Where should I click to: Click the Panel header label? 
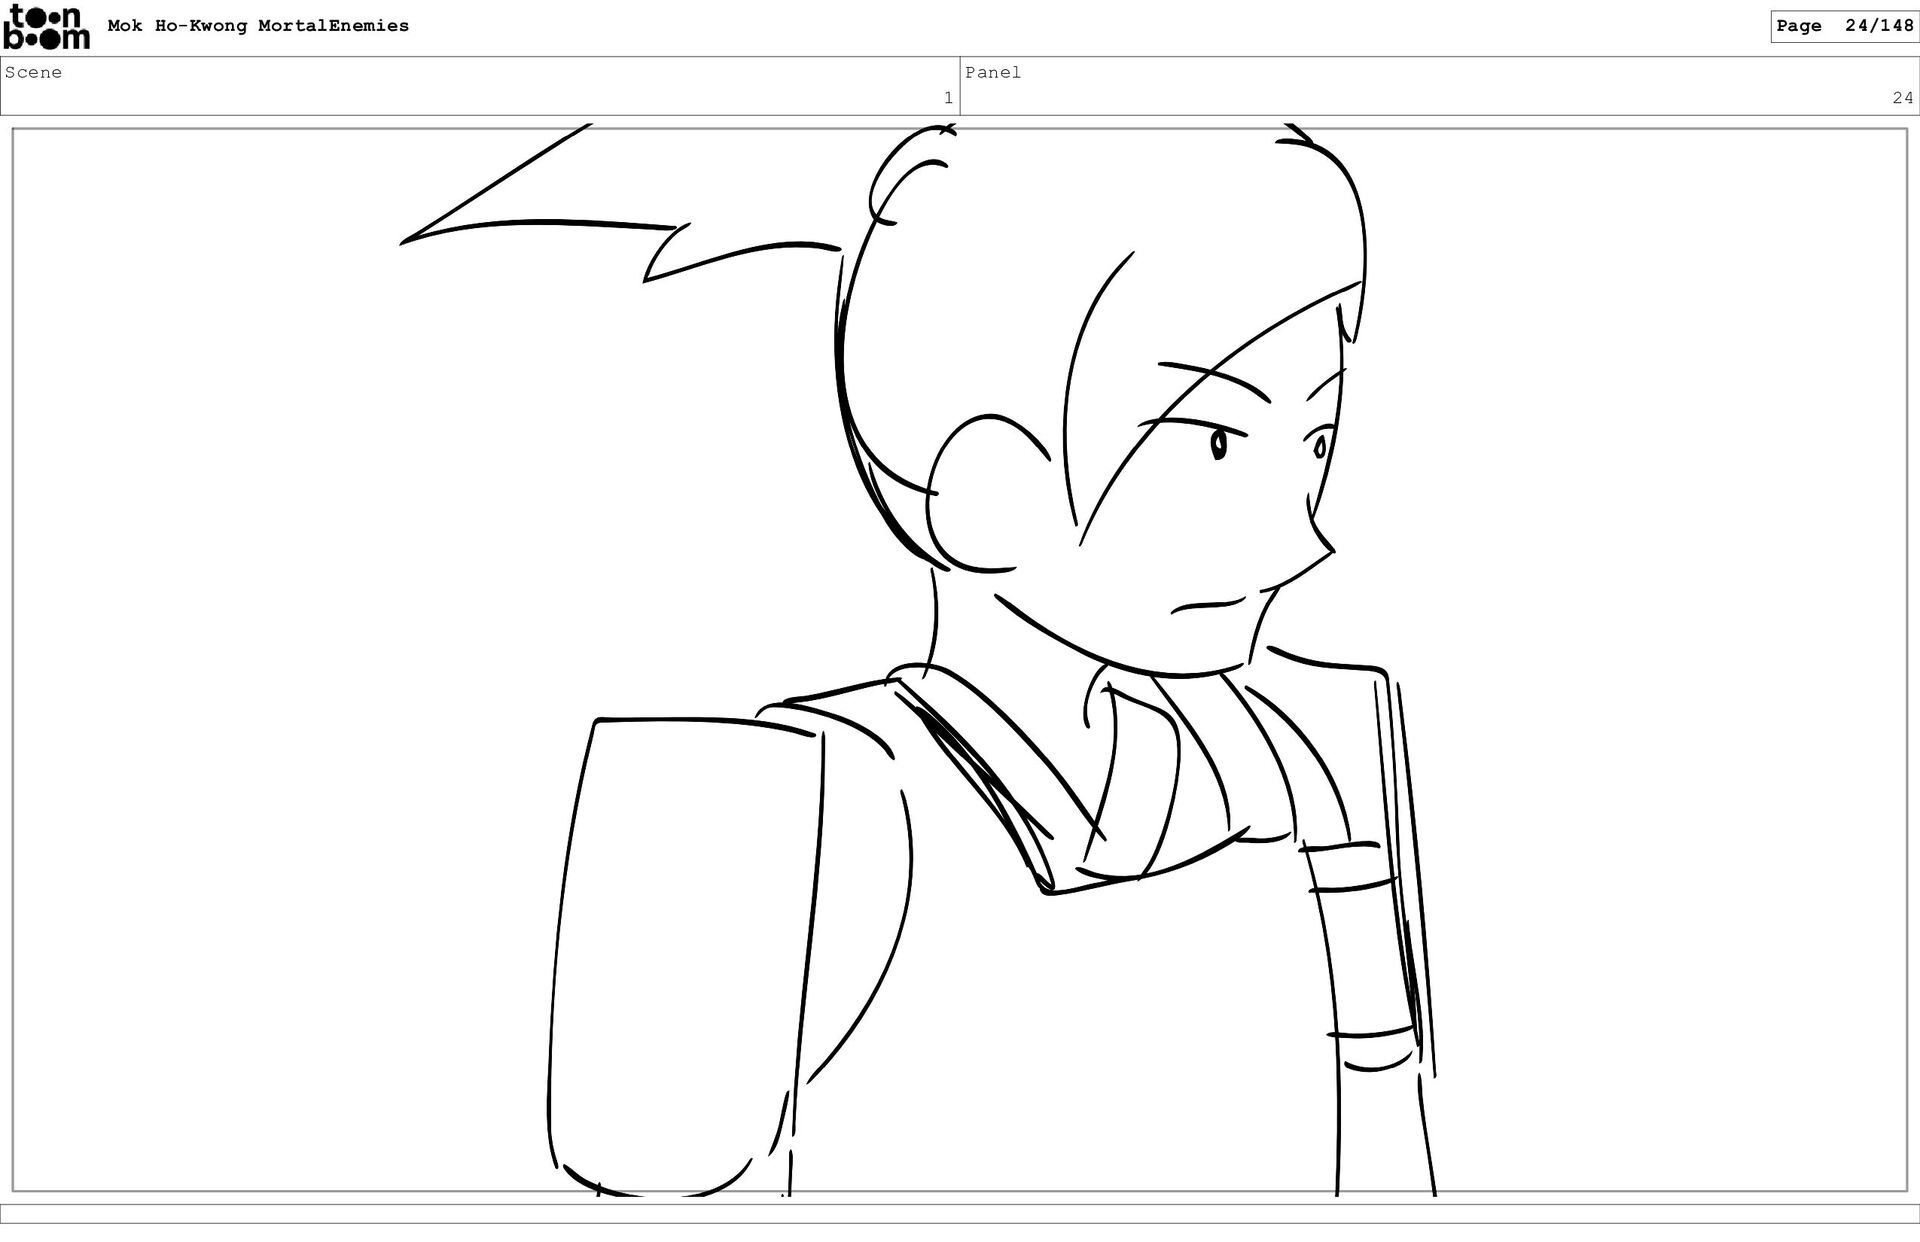(x=992, y=72)
